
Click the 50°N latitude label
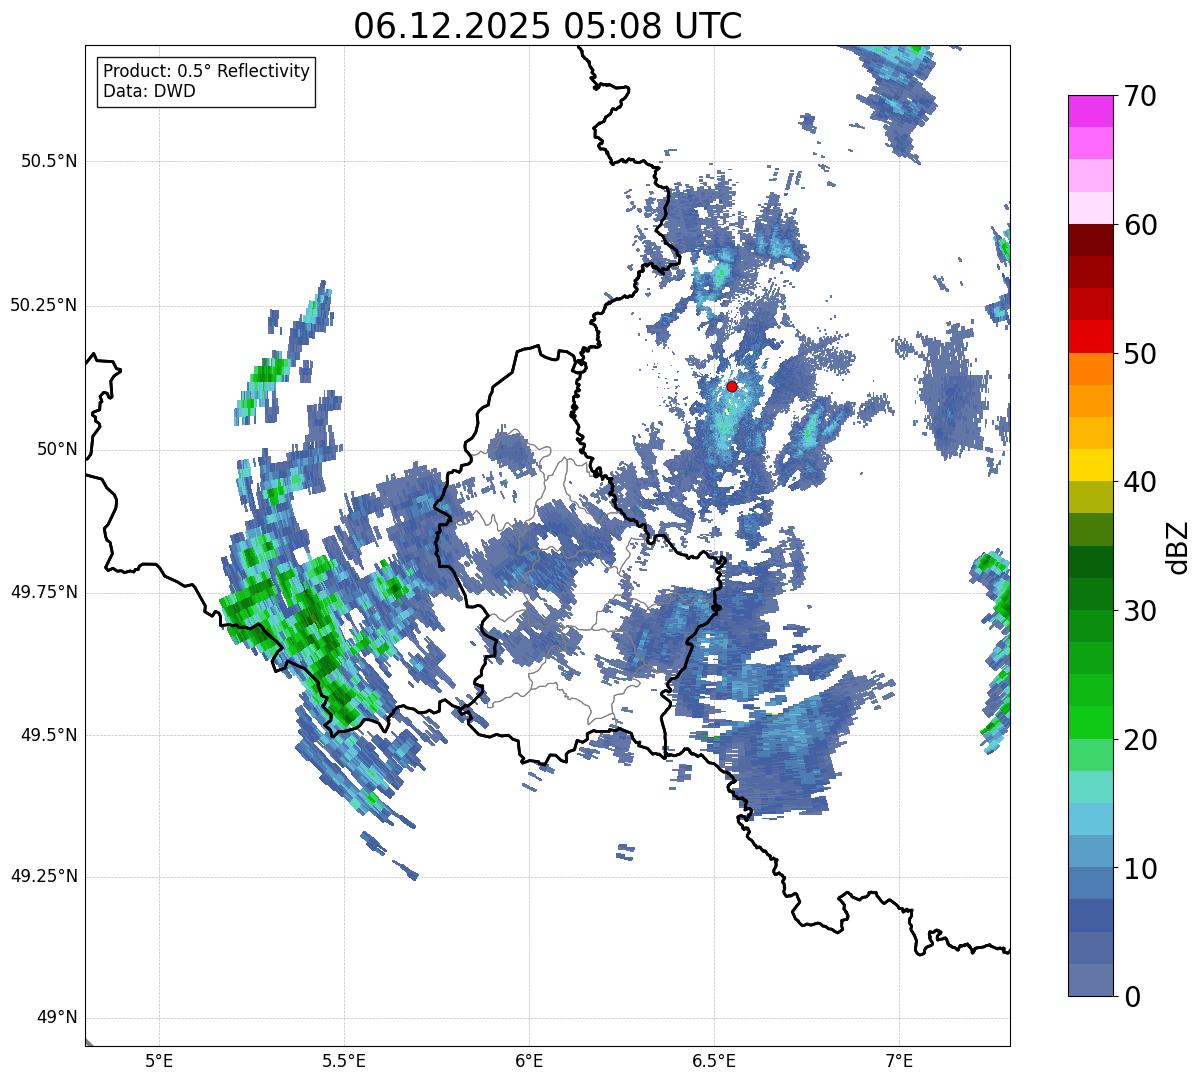pos(57,449)
